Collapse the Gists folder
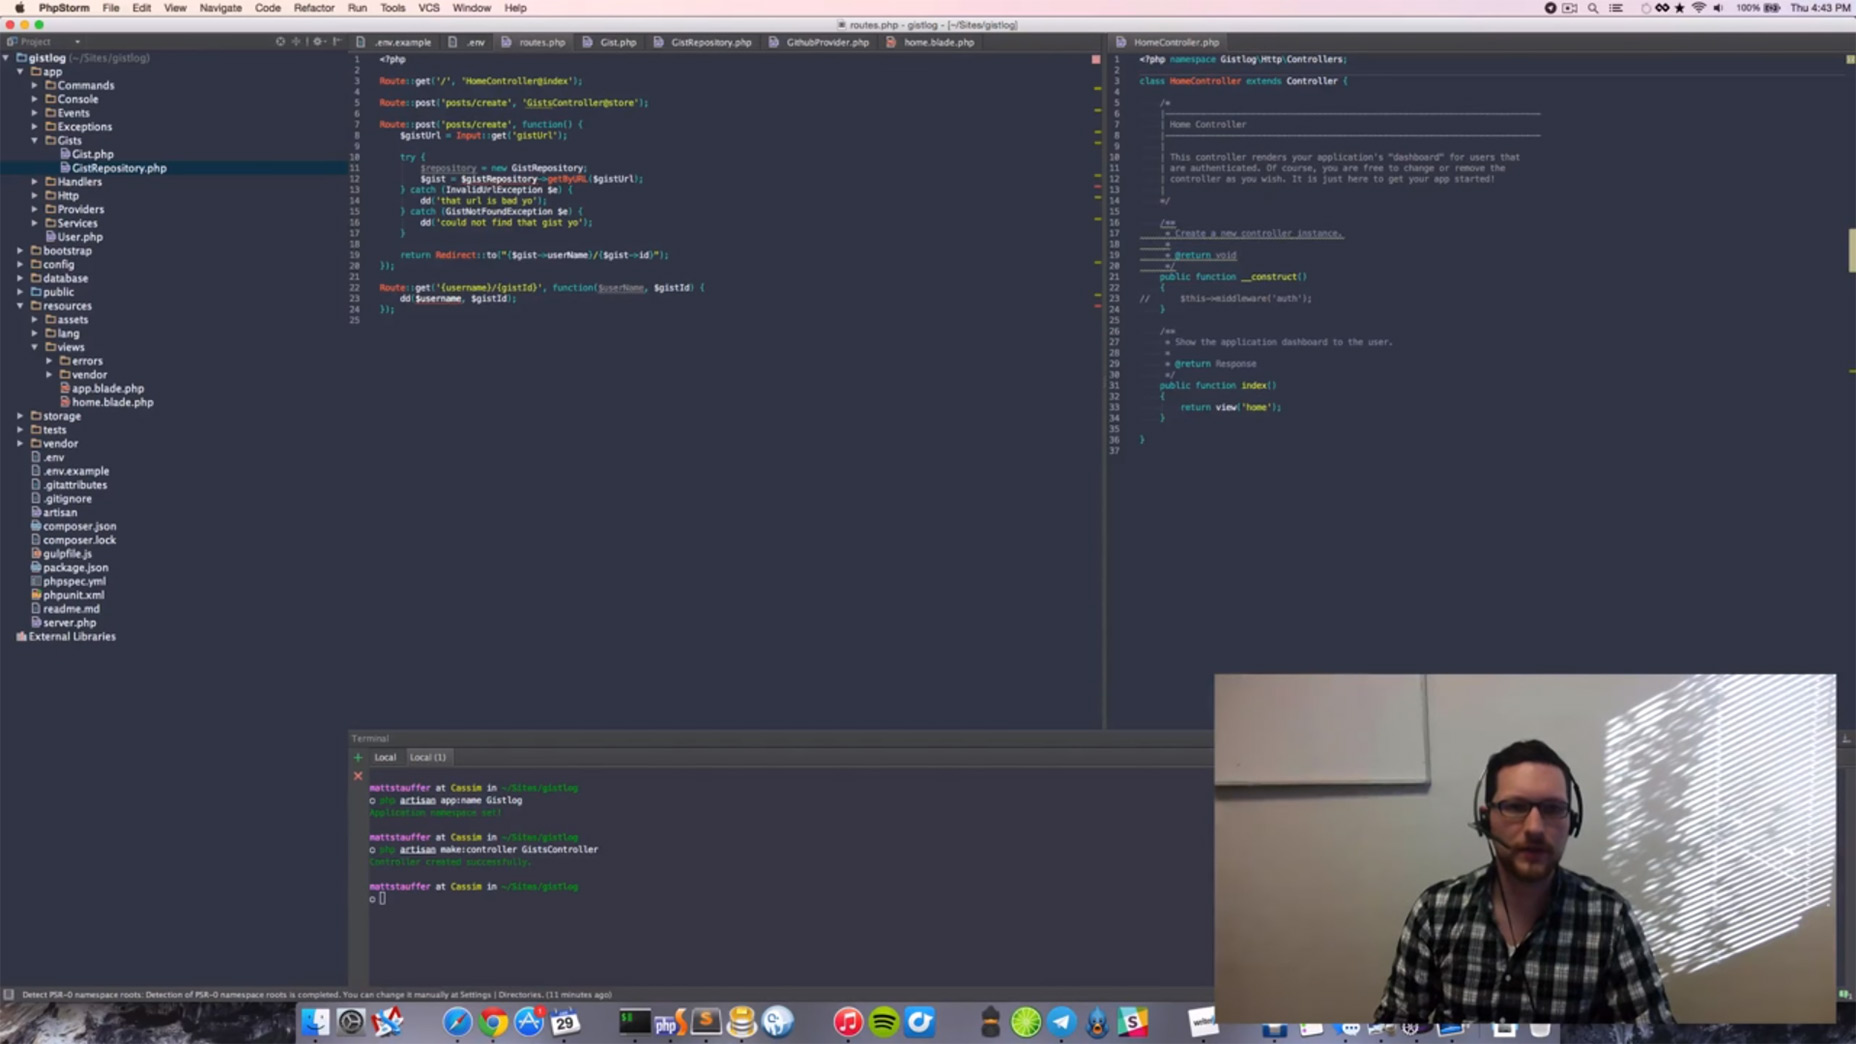Viewport: 1856px width, 1044px height. pos(35,141)
